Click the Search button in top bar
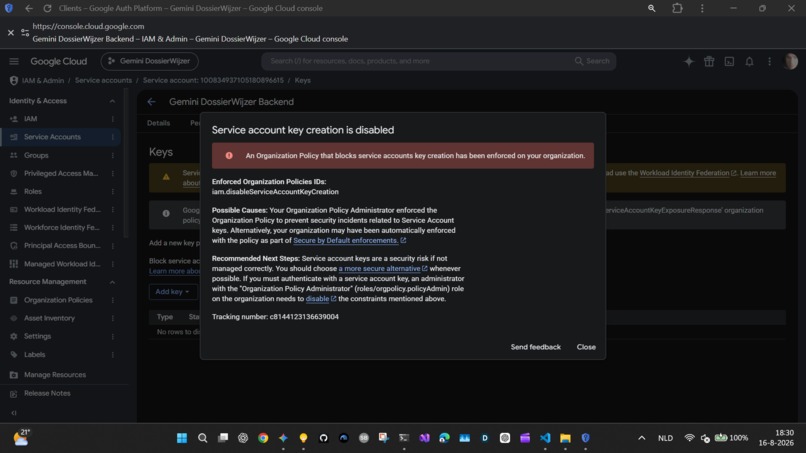This screenshot has width=806, height=453. 592,61
